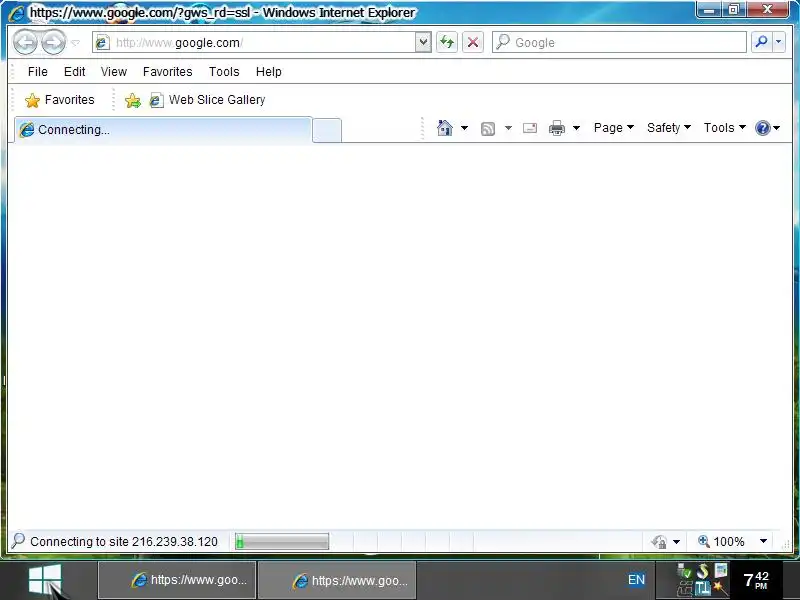Open the File menu

pos(38,72)
